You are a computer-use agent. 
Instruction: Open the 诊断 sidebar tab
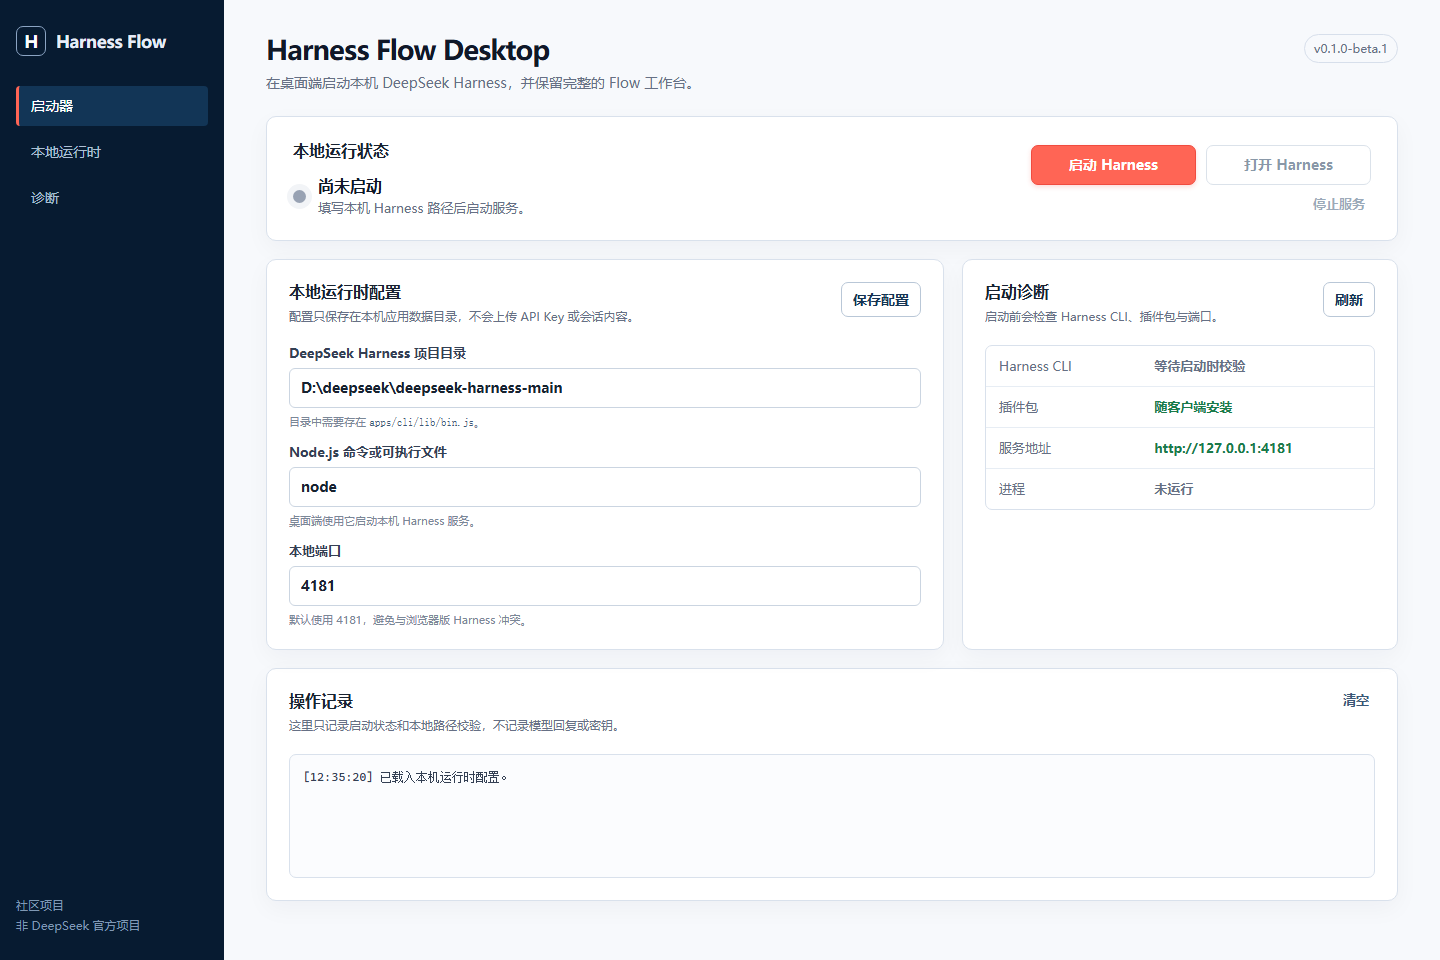[x=112, y=198]
